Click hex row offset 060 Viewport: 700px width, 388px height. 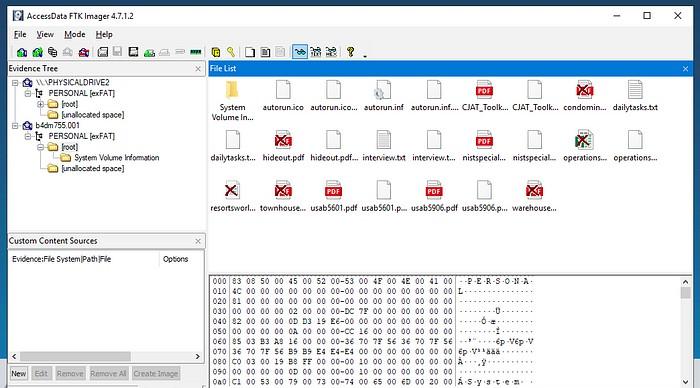[220, 342]
